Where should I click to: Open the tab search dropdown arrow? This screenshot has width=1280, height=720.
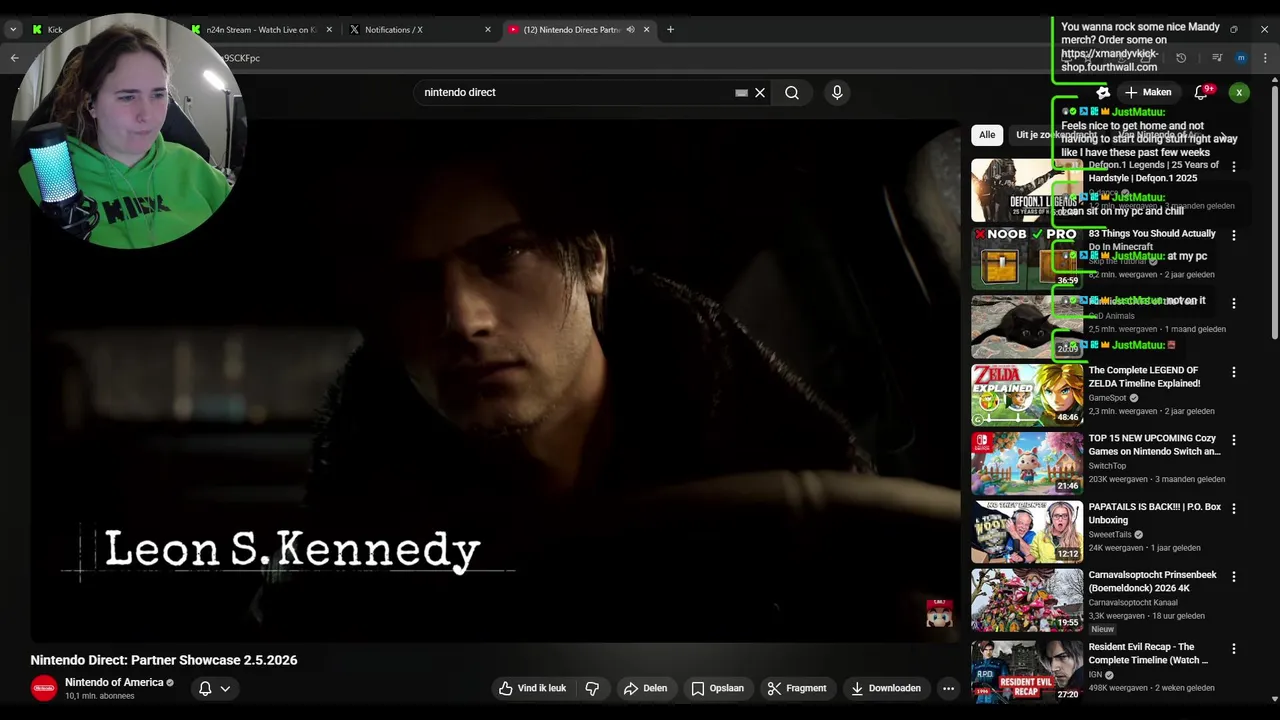click(13, 29)
